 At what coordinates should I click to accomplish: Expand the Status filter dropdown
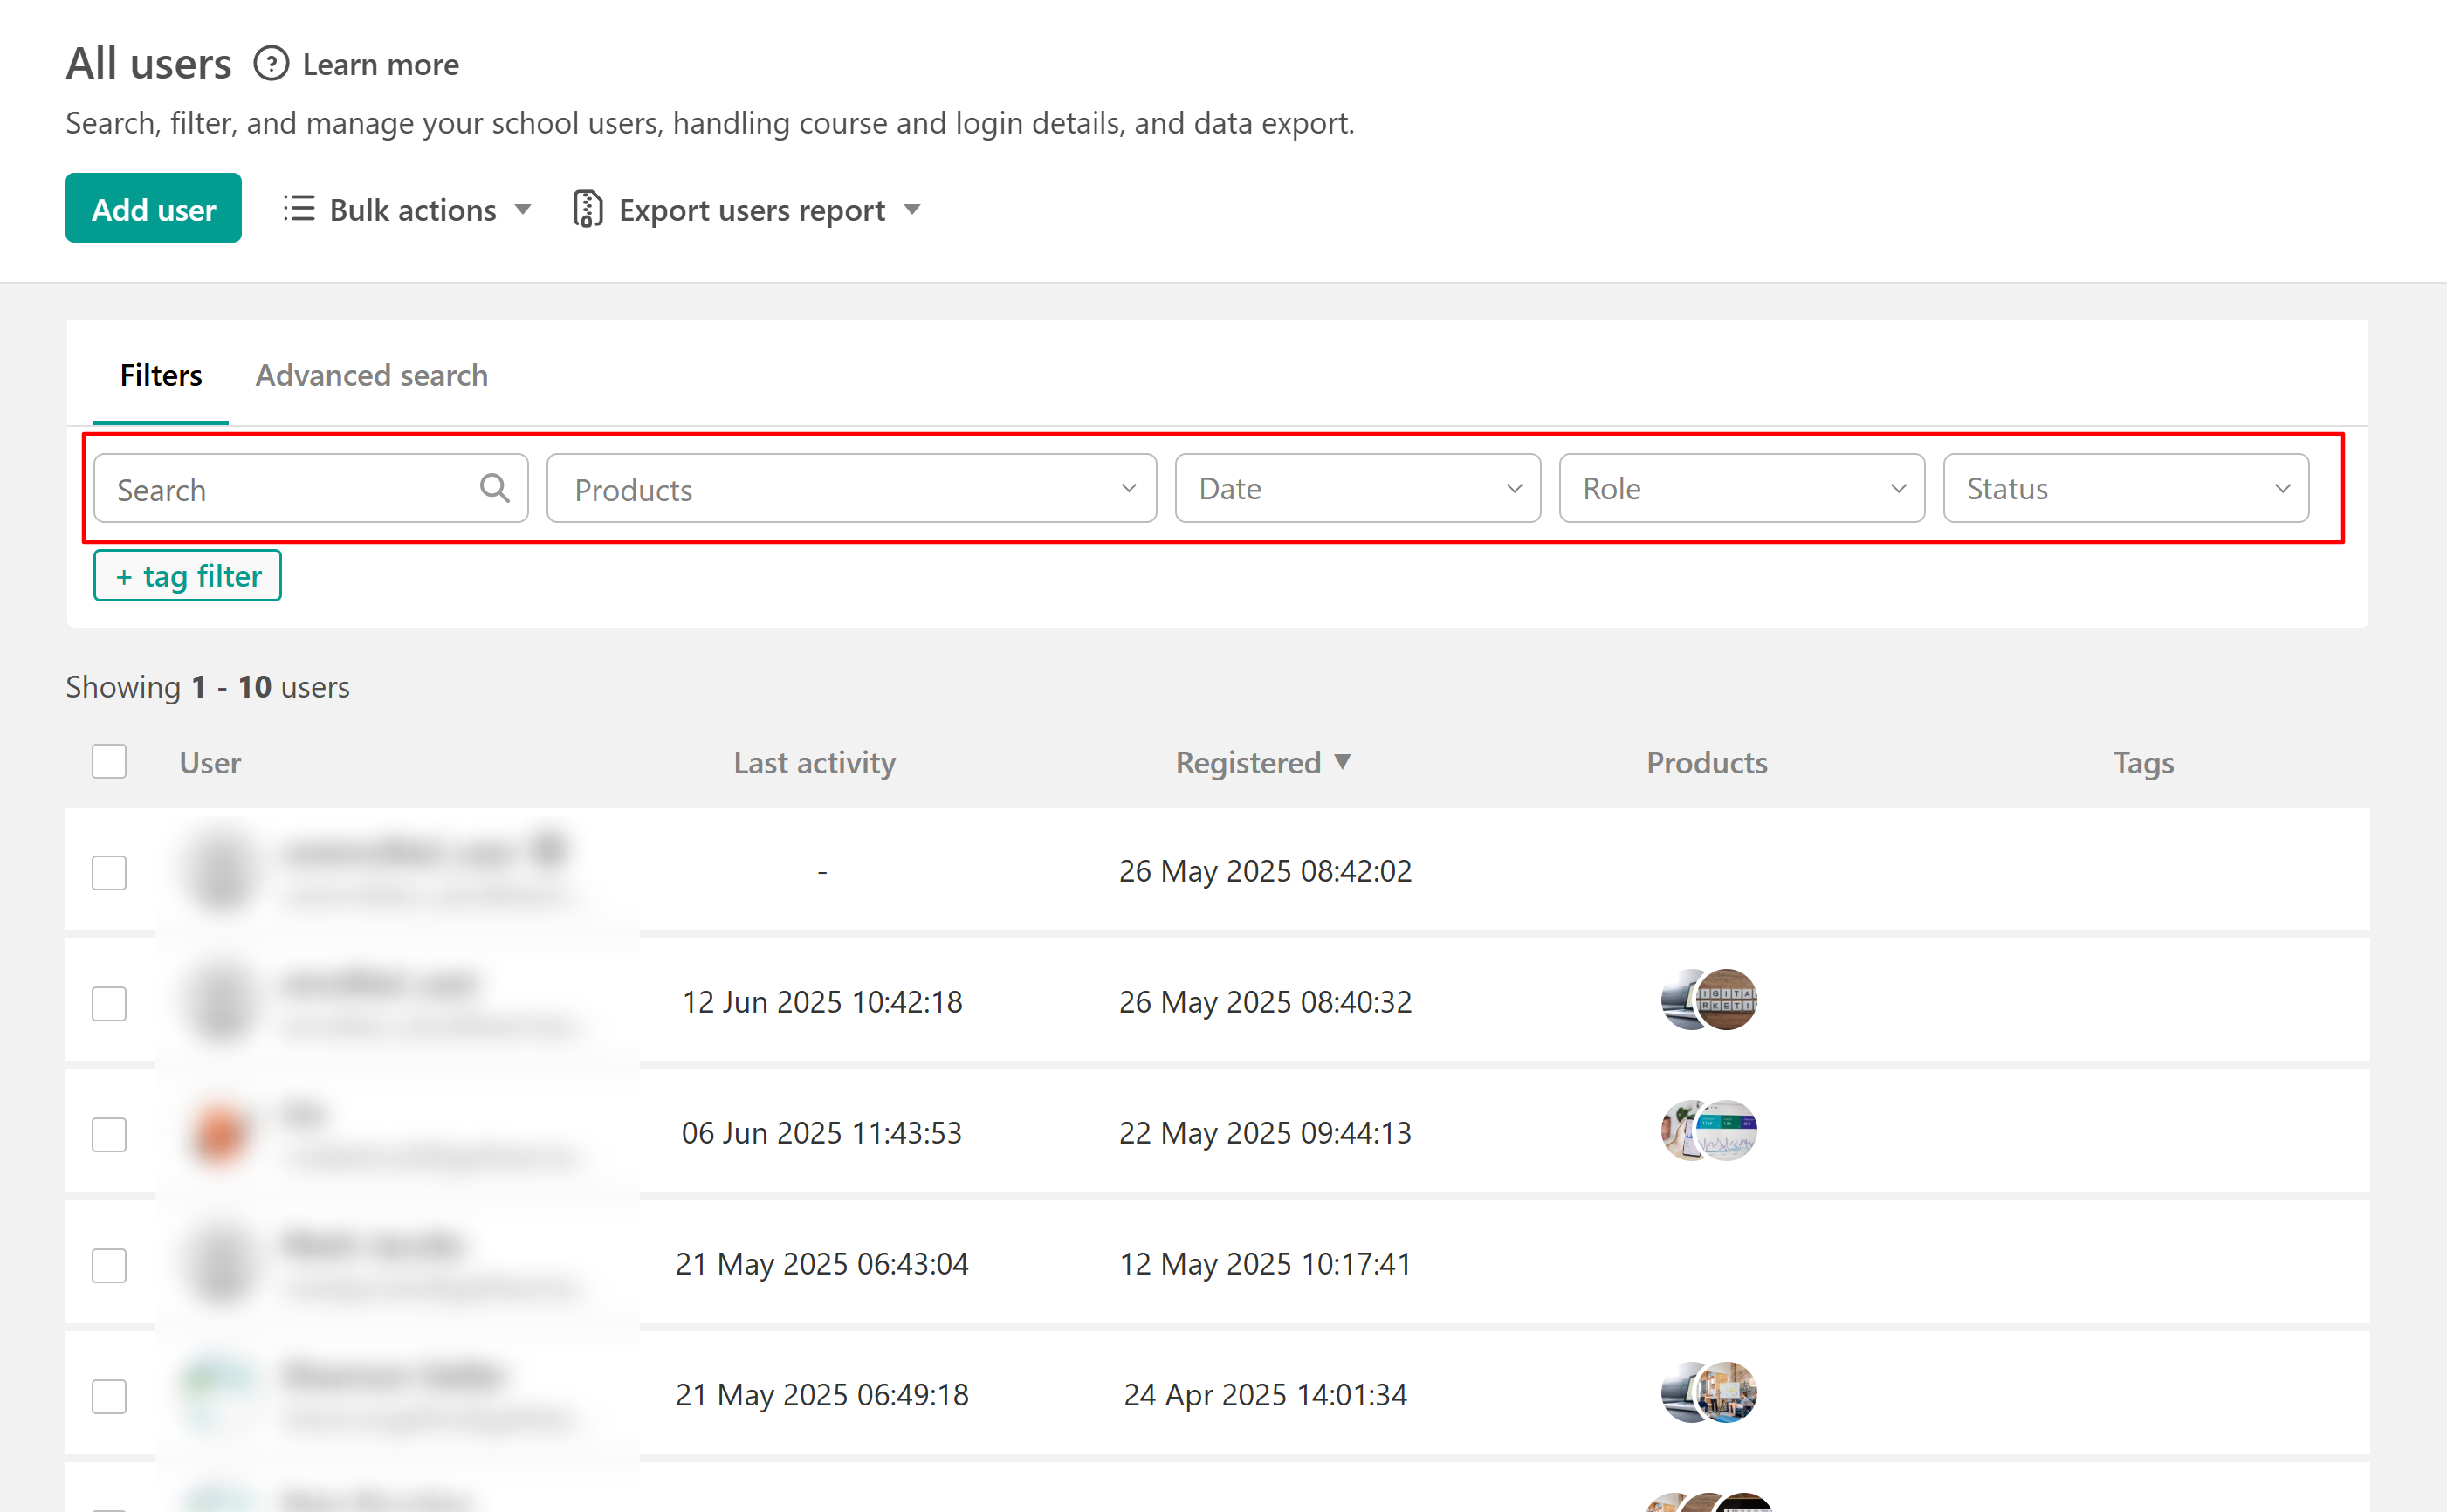2125,488
